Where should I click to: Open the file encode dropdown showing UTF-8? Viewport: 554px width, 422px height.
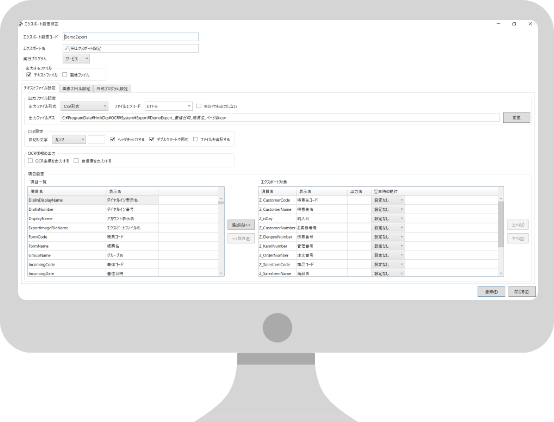(x=169, y=106)
